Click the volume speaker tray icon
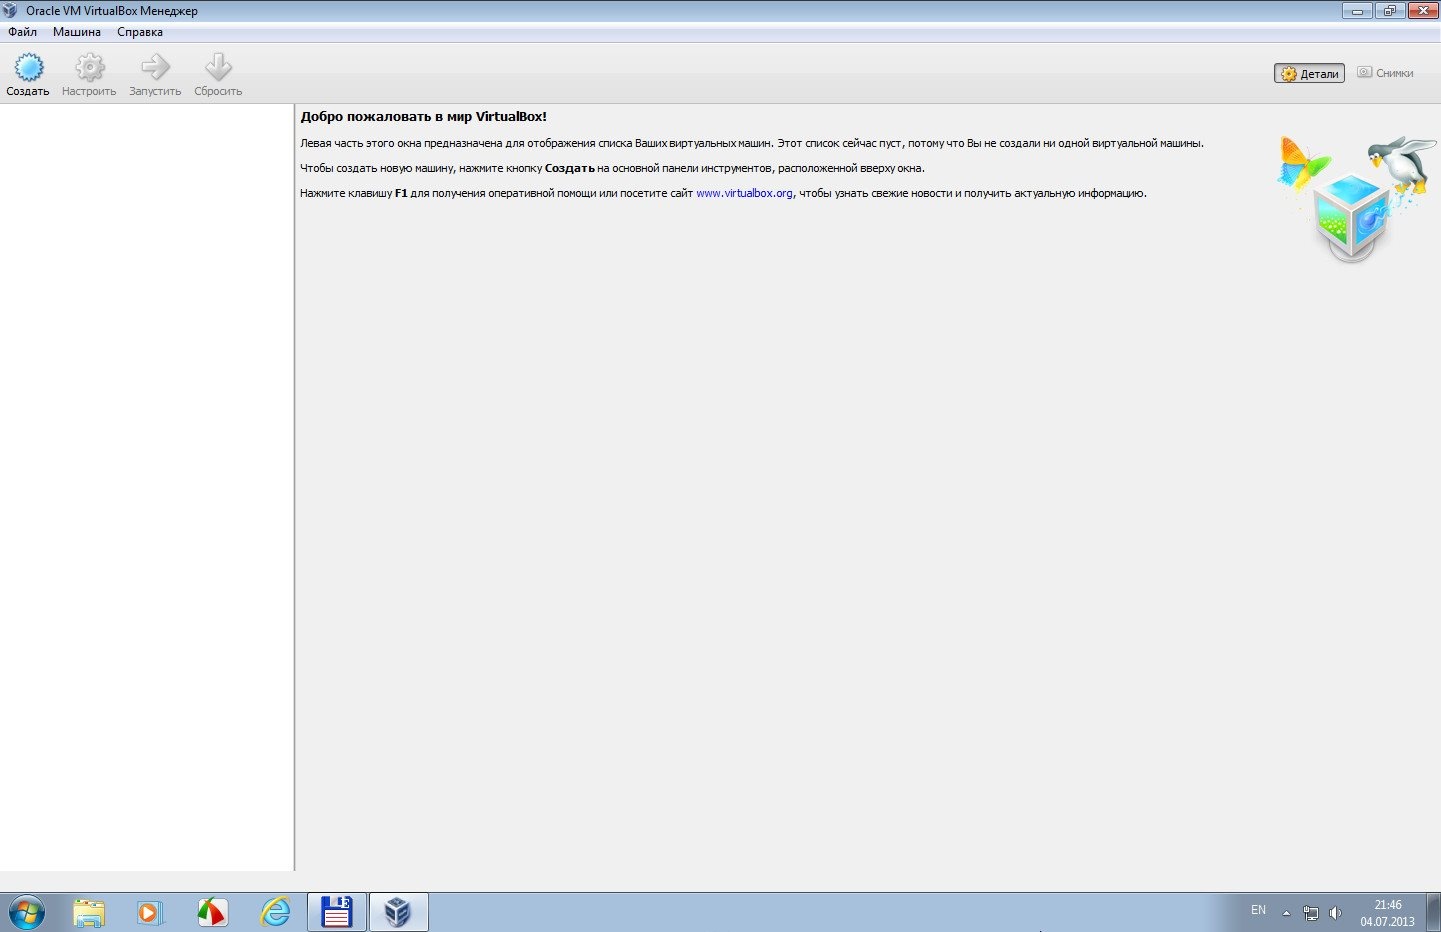This screenshot has height=932, width=1441. pyautogui.click(x=1335, y=913)
